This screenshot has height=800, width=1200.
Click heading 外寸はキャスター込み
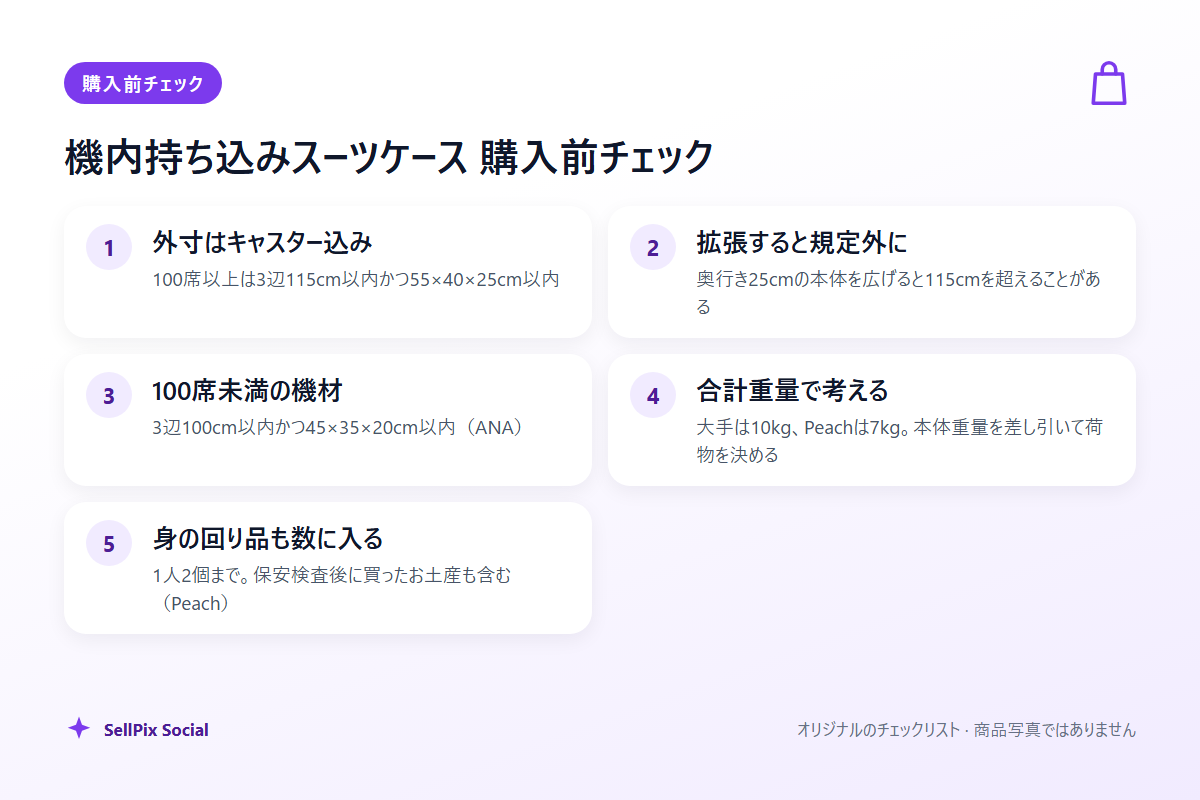pos(262,242)
